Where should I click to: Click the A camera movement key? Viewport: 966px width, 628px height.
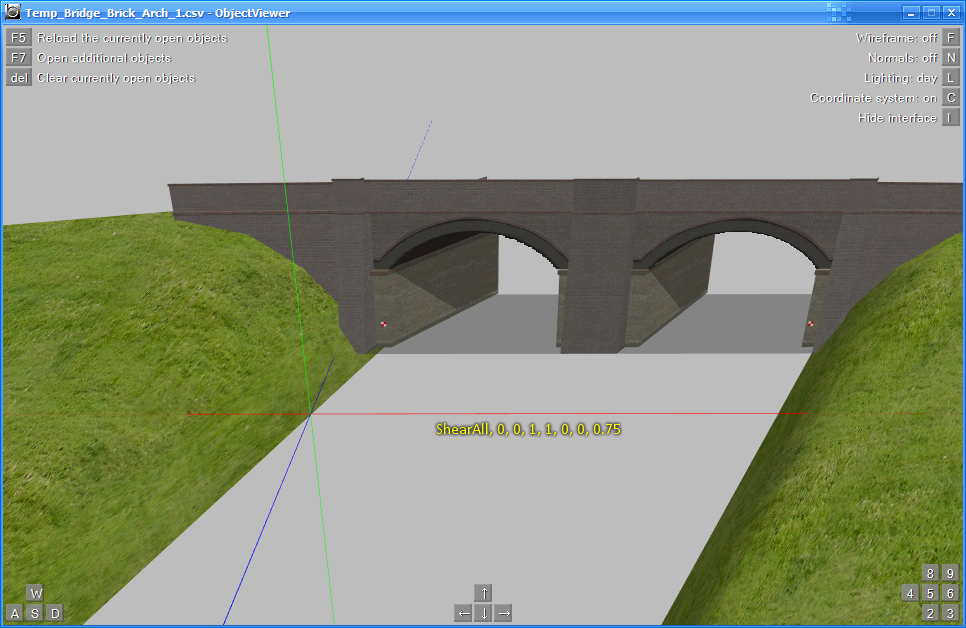(x=15, y=613)
